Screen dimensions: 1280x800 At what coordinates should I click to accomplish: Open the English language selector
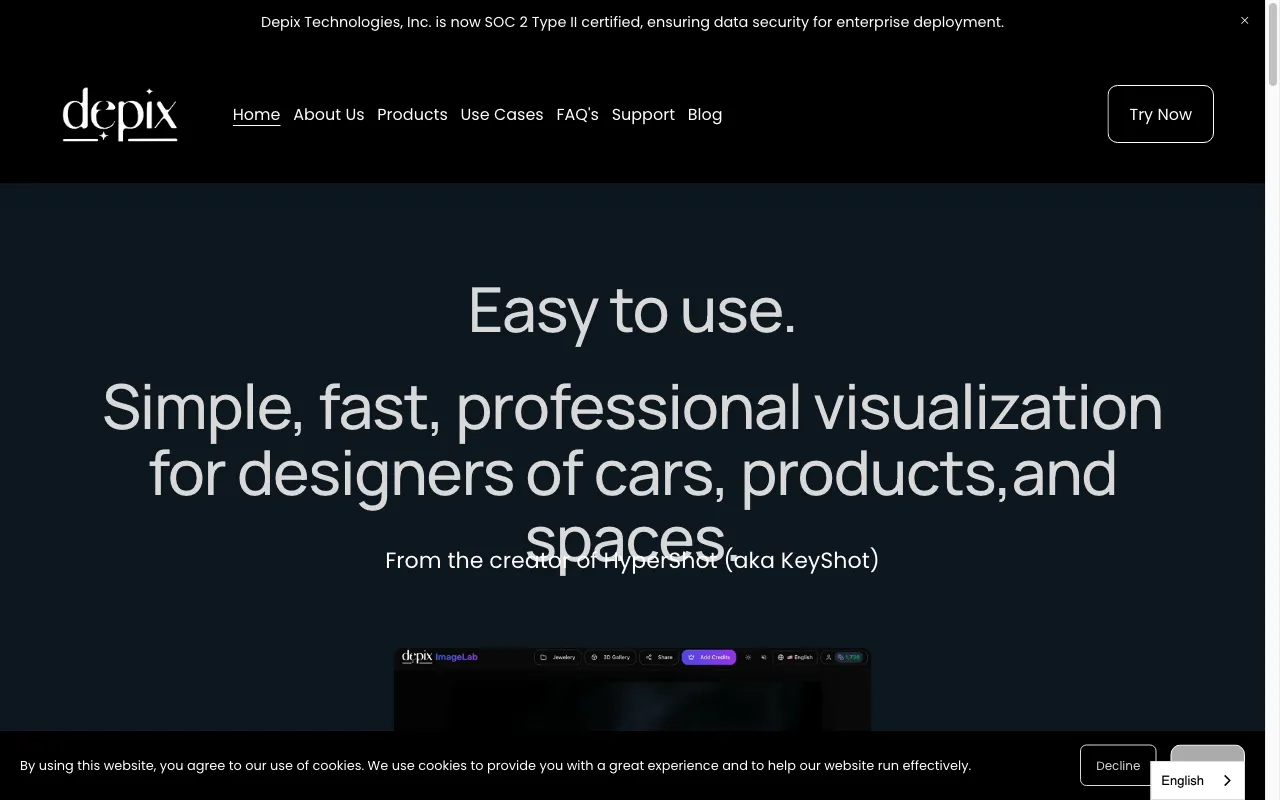click(x=1197, y=780)
